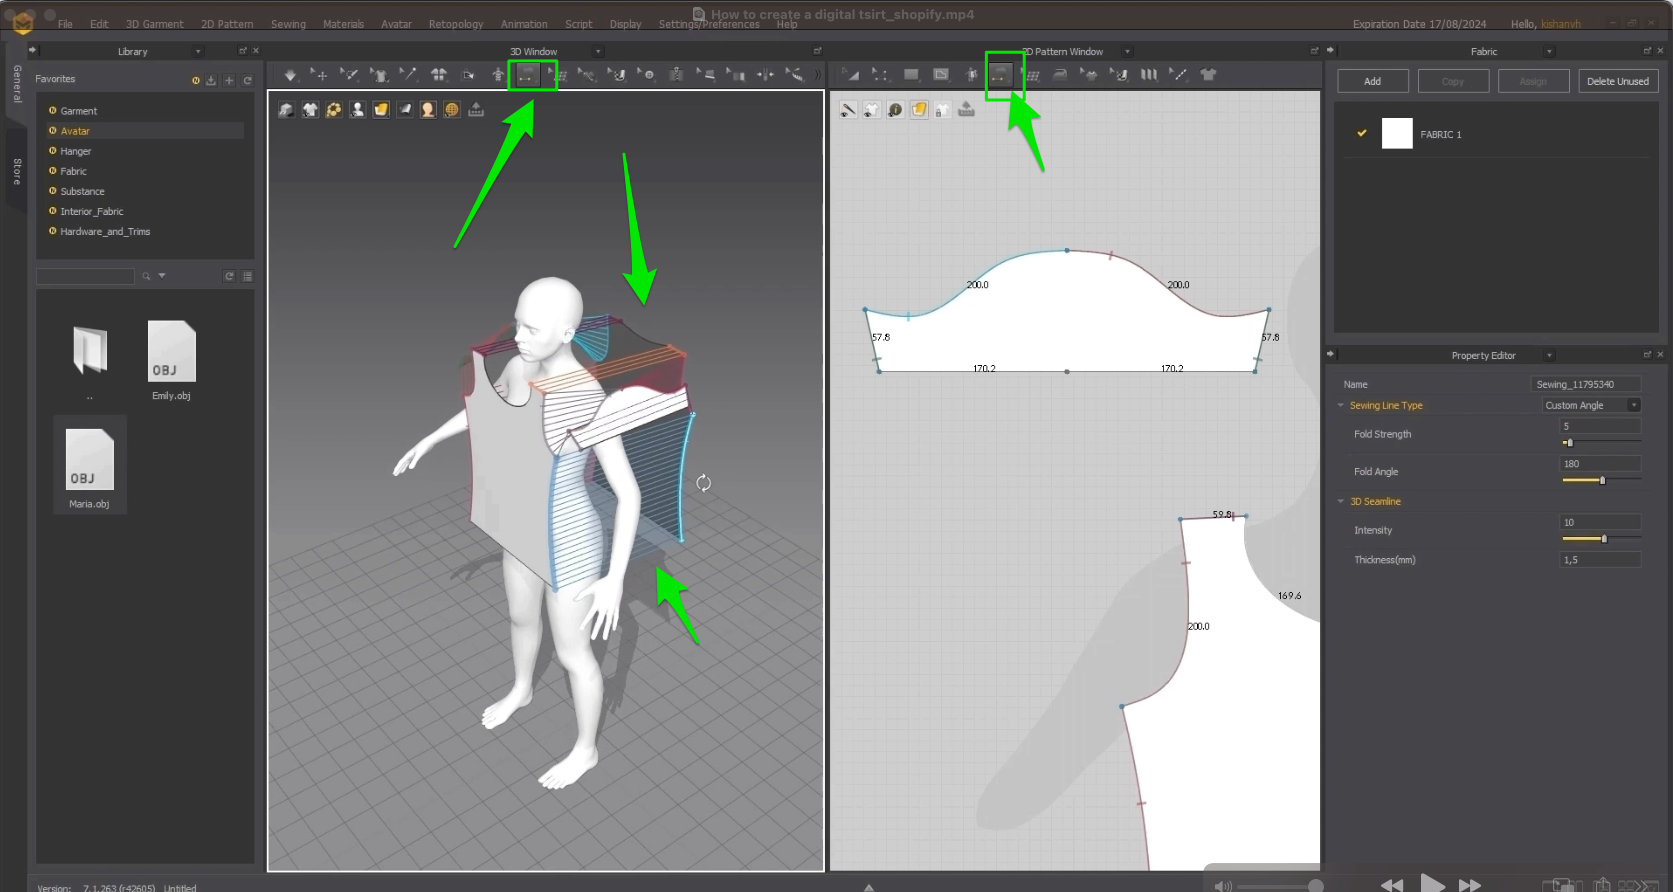The height and width of the screenshot is (892, 1673).
Task: Open 2D Pattern Window title dropdown arrow
Action: click(x=1128, y=51)
